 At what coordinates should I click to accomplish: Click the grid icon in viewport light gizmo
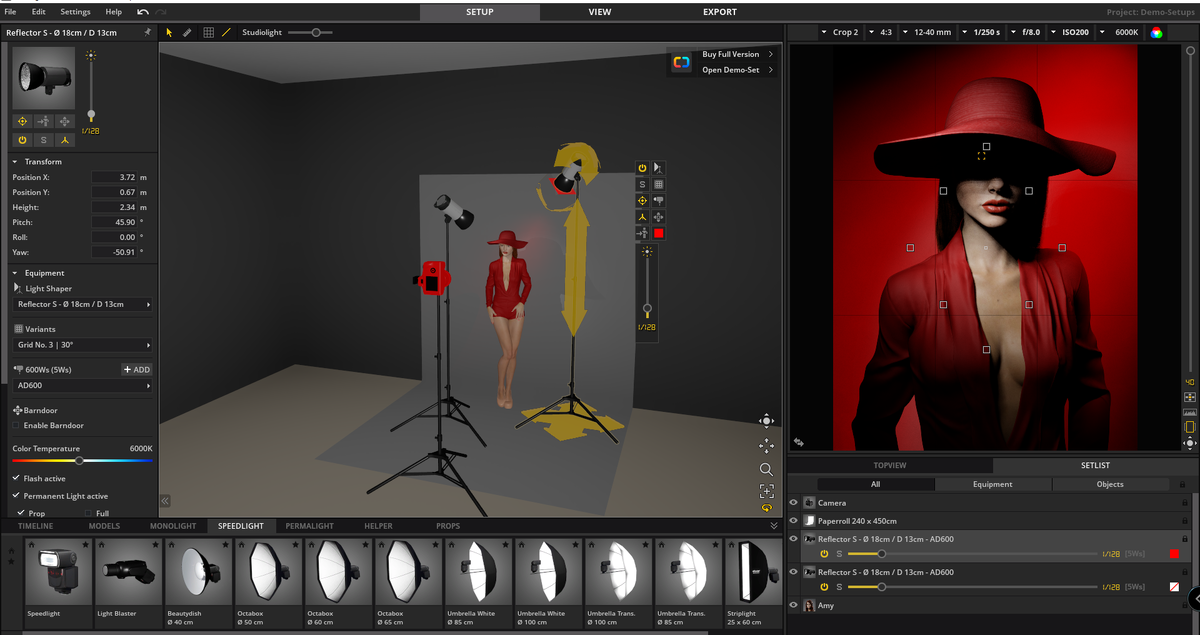click(x=658, y=184)
